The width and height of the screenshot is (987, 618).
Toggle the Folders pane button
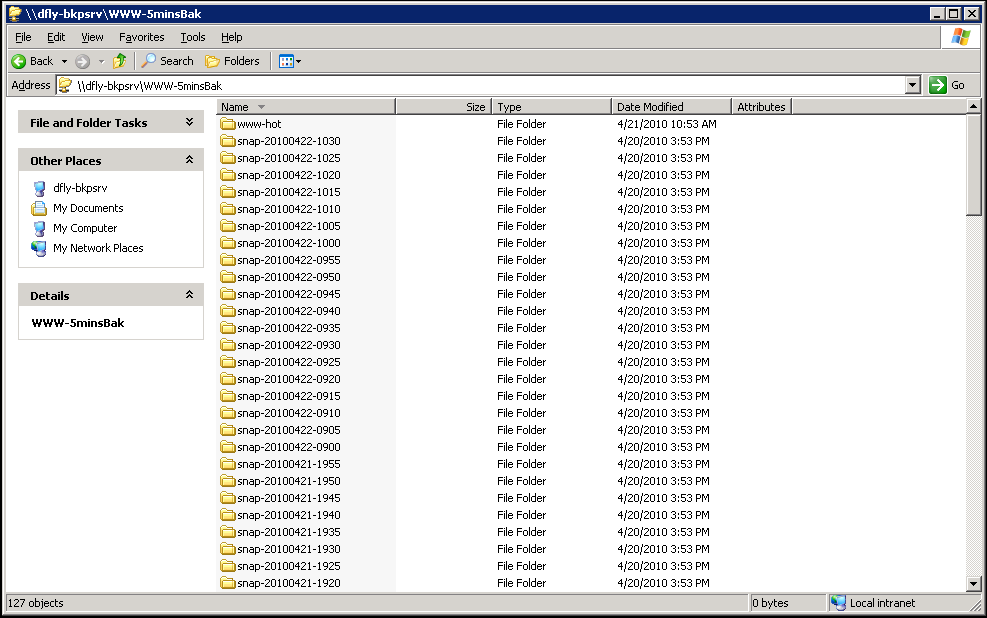(232, 61)
